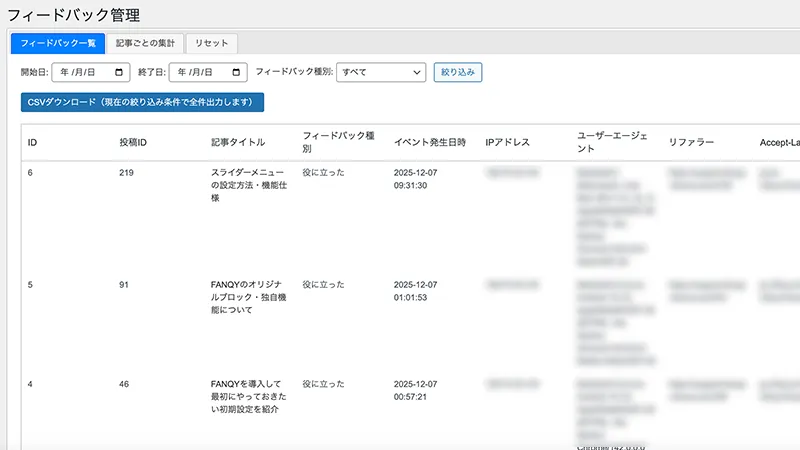
Task: Select the timestamp 2025-12-07 00:57:21
Action: (x=415, y=390)
